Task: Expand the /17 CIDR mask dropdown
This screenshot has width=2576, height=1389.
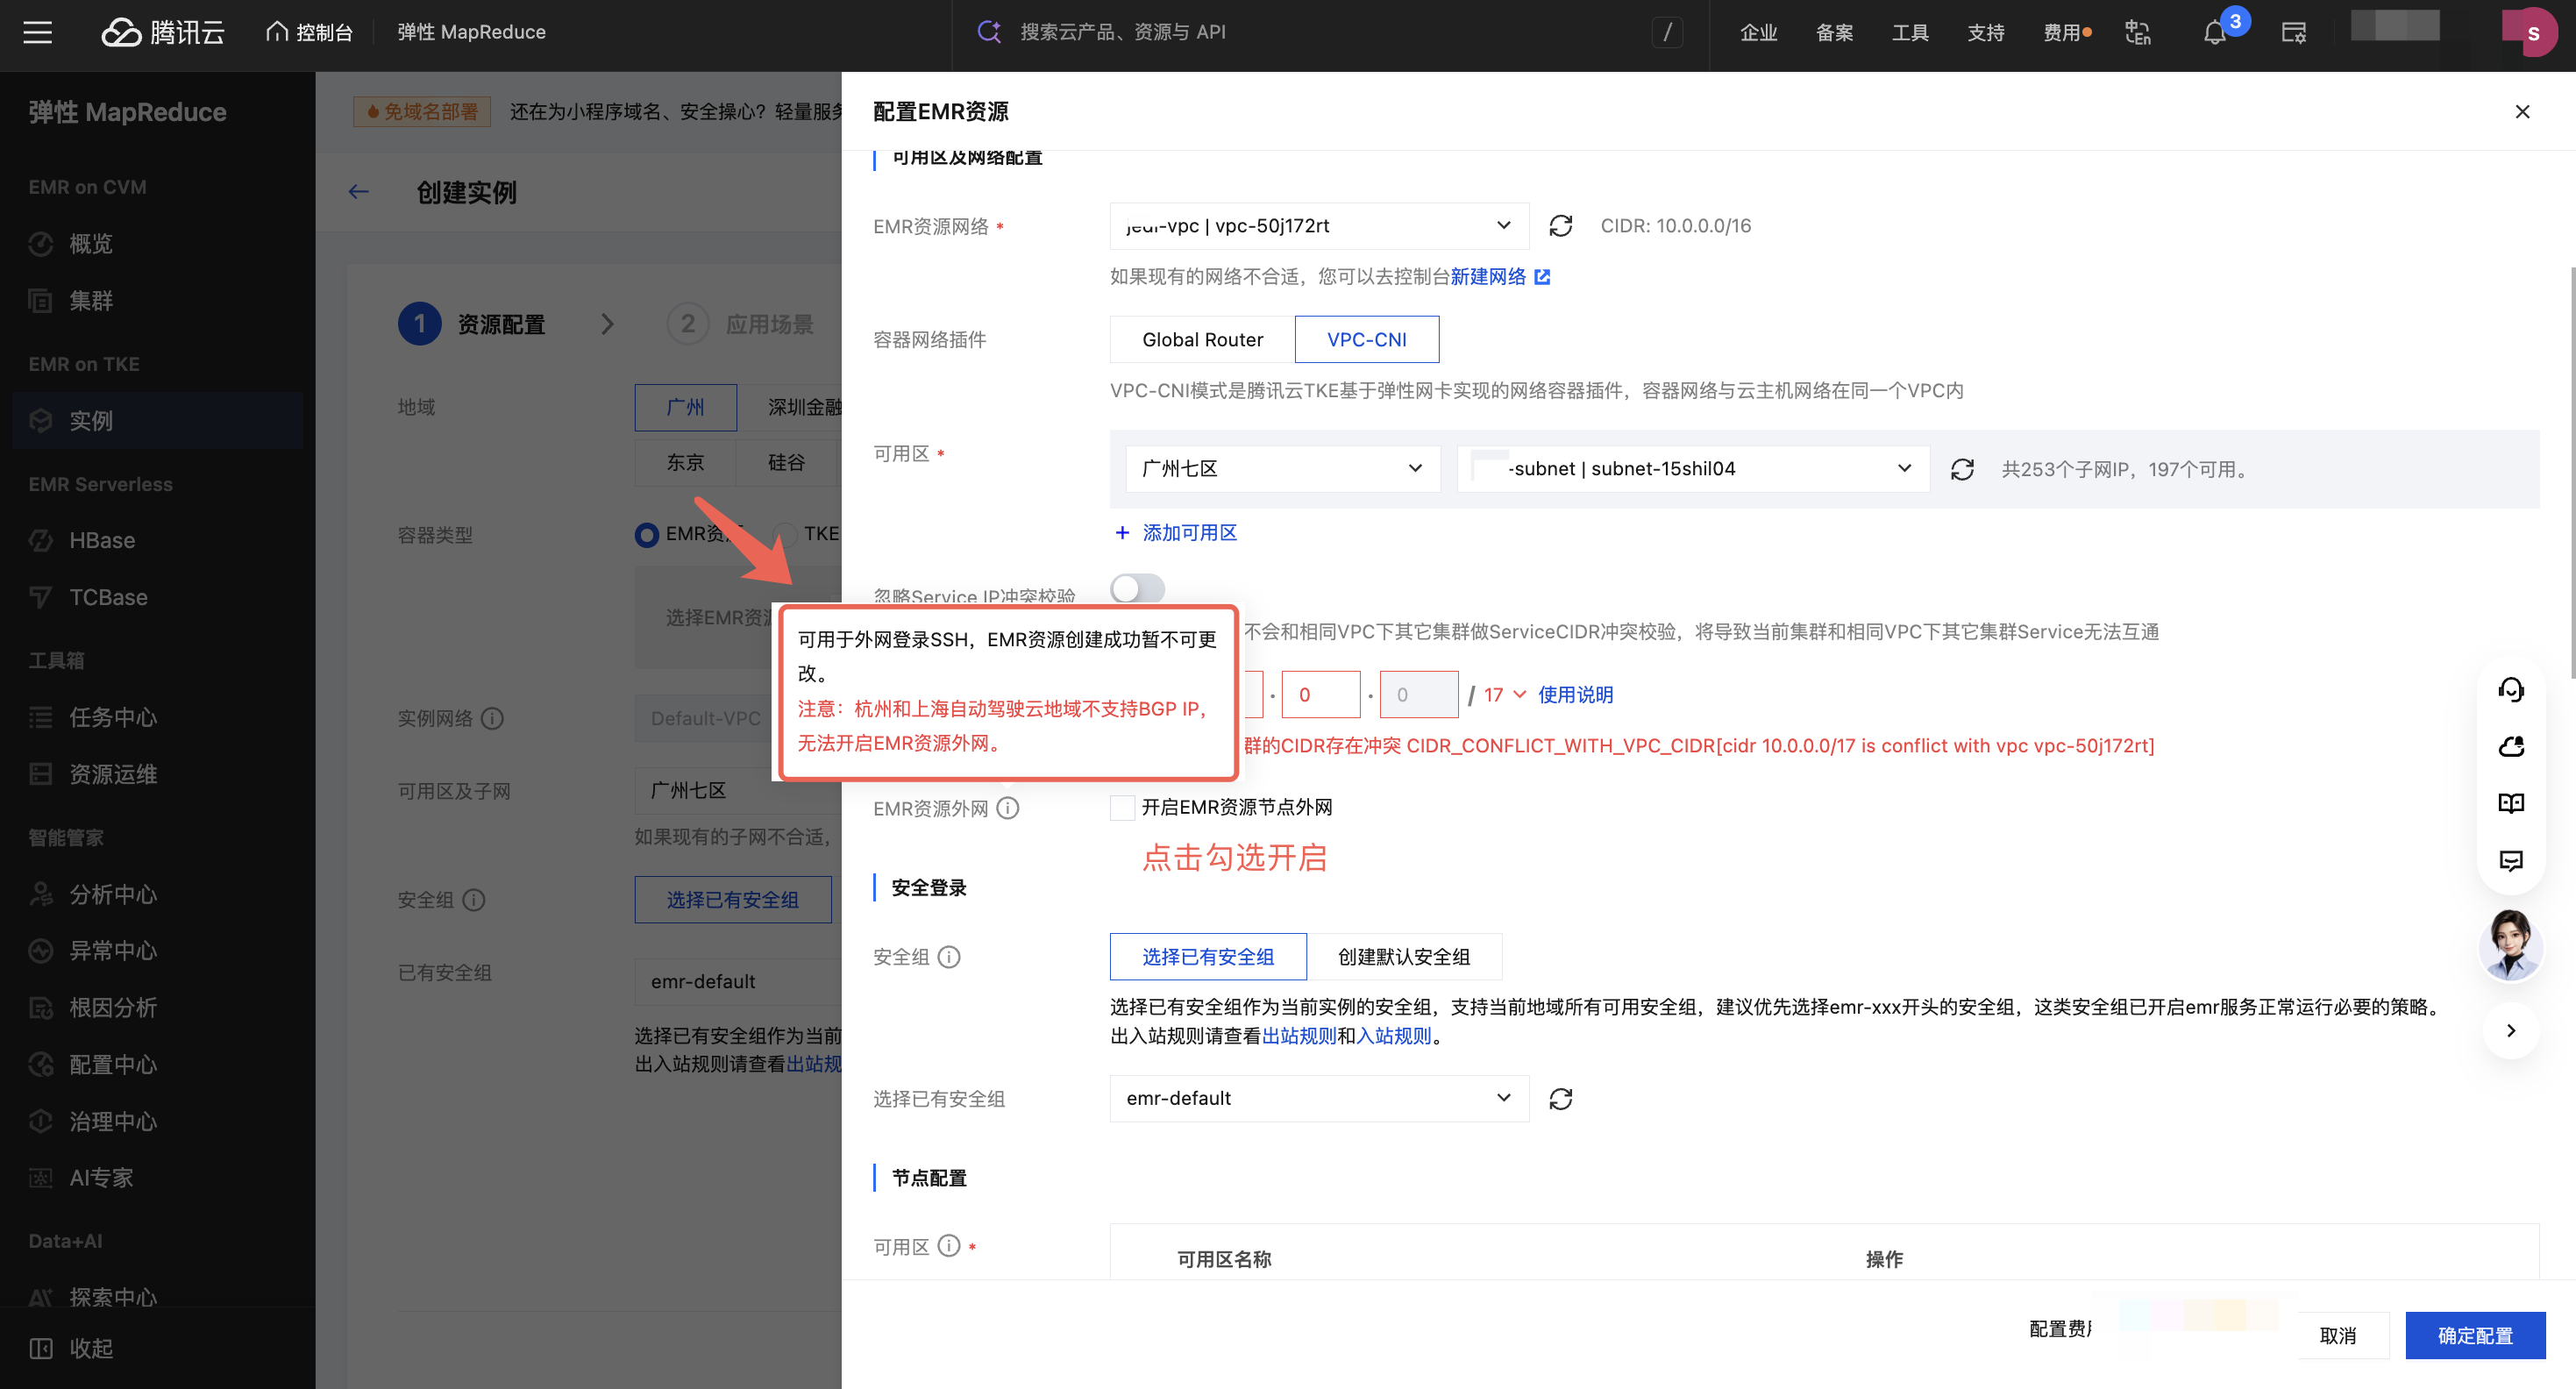Action: pyautogui.click(x=1504, y=694)
